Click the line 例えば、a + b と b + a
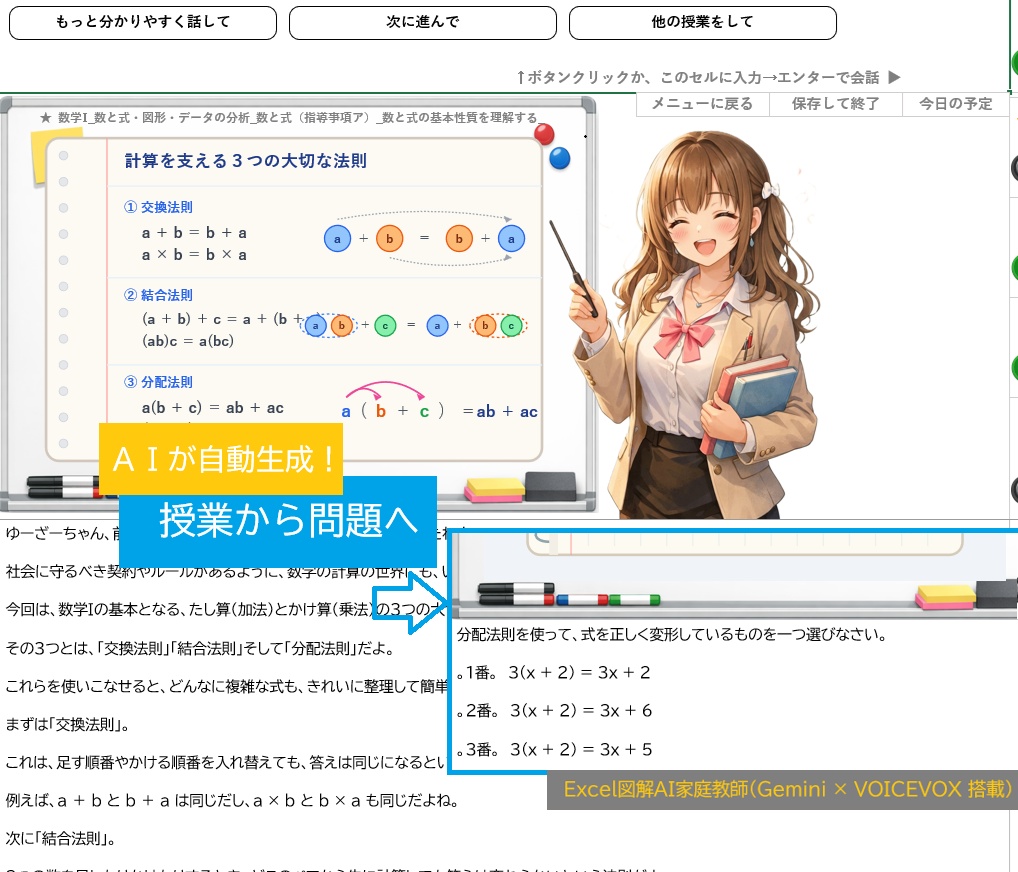This screenshot has width=1018, height=872. coord(232,801)
